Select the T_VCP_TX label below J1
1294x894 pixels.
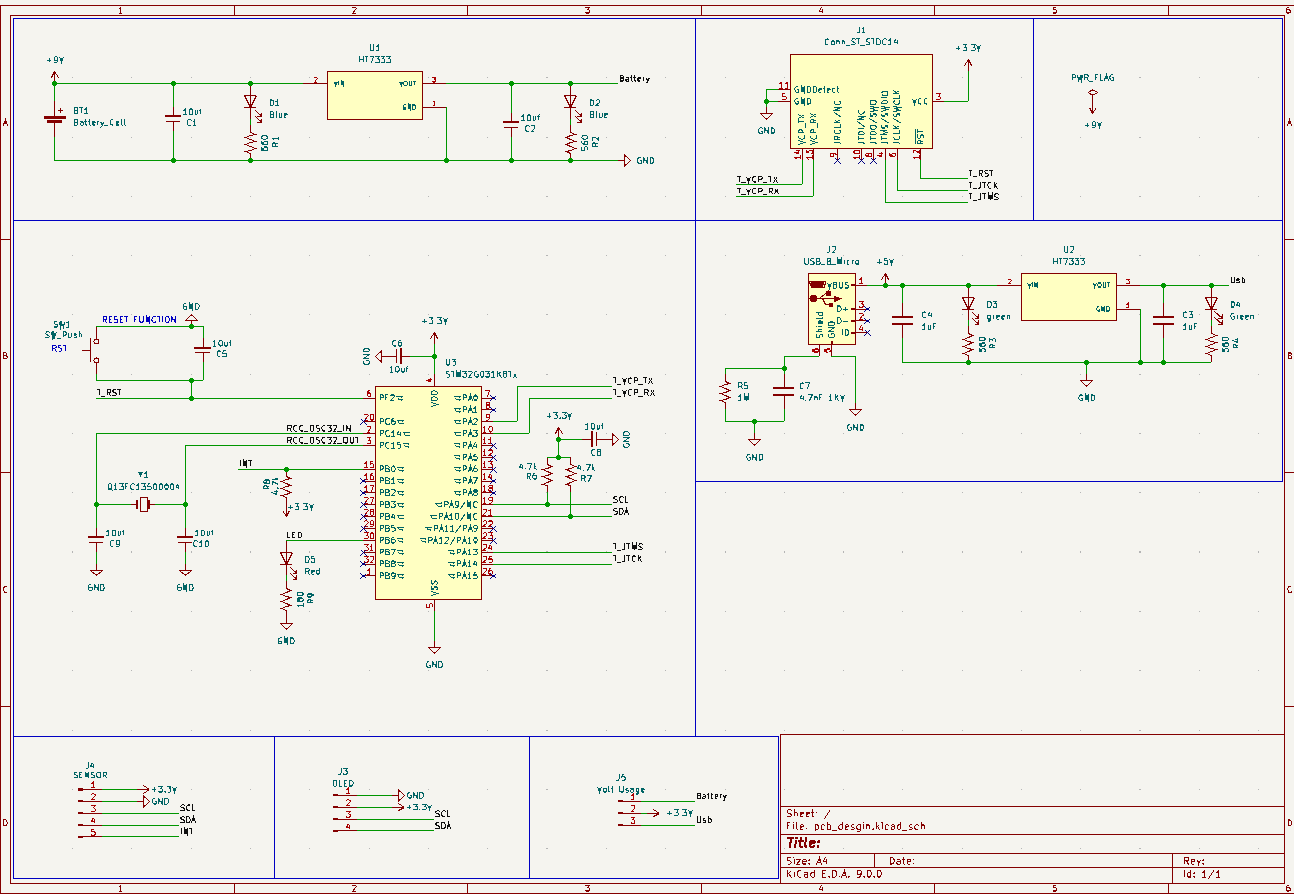point(757,179)
